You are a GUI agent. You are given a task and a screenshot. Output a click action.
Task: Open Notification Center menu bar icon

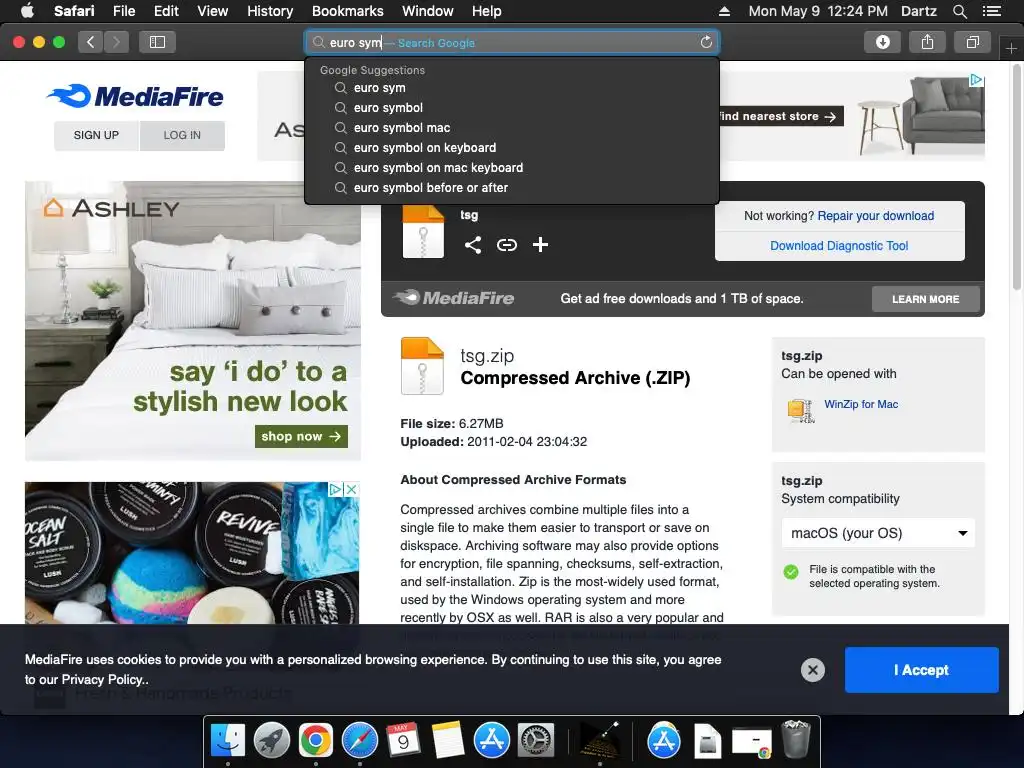992,11
